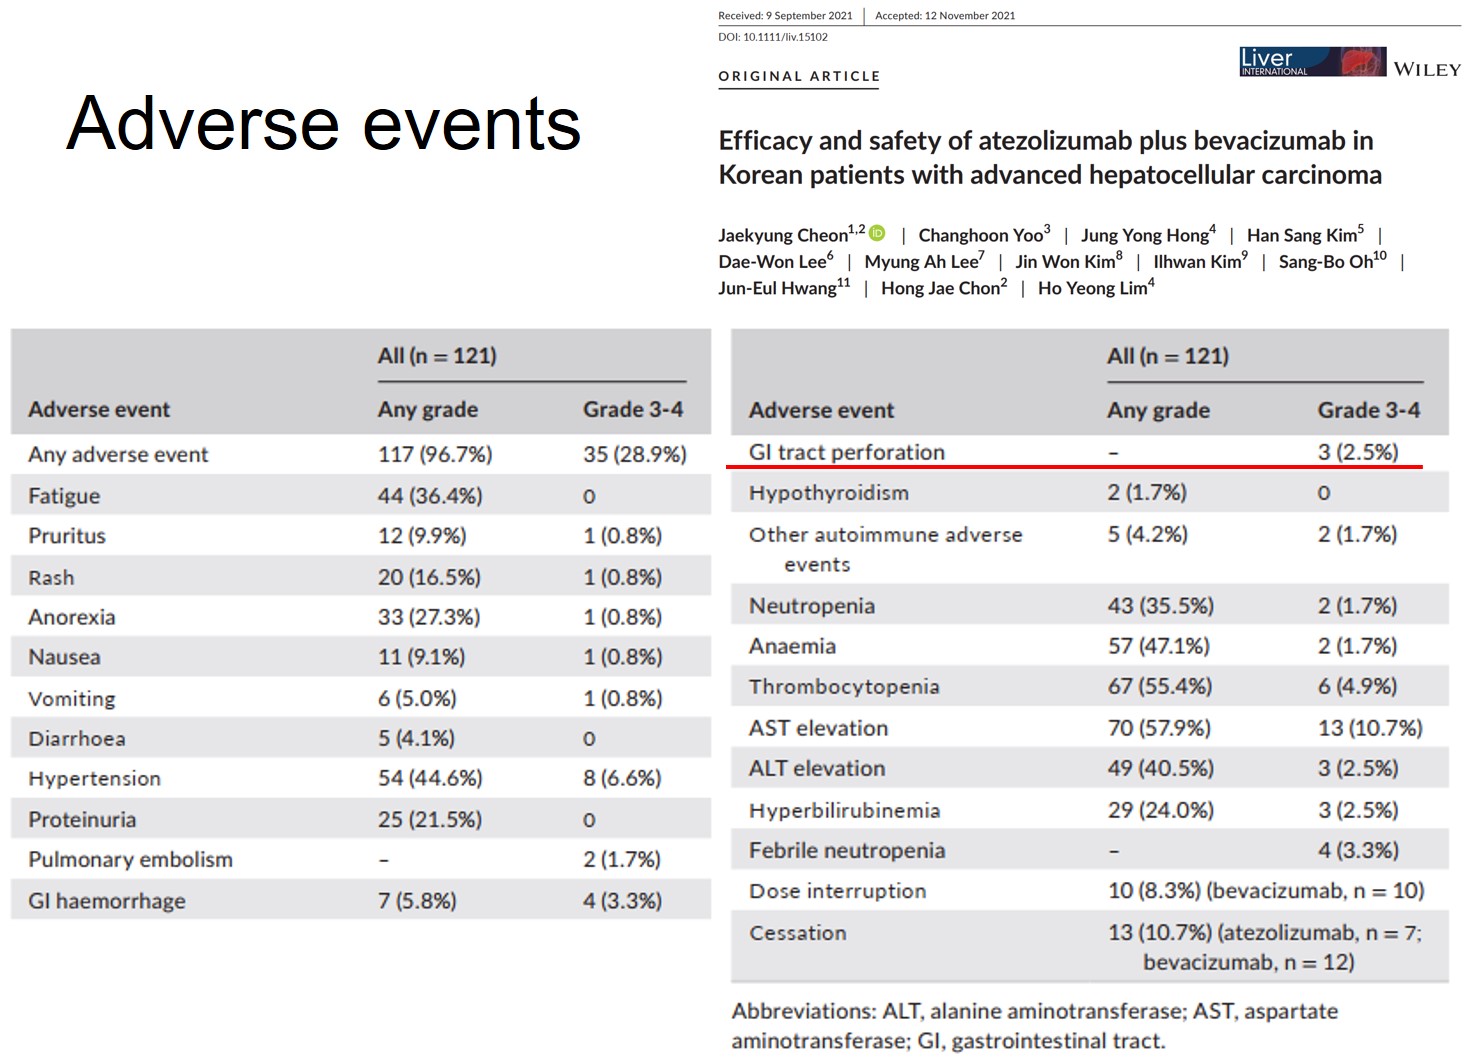1471x1064 pixels.
Task: Click author name Changhoon Yoo
Action: (x=984, y=234)
